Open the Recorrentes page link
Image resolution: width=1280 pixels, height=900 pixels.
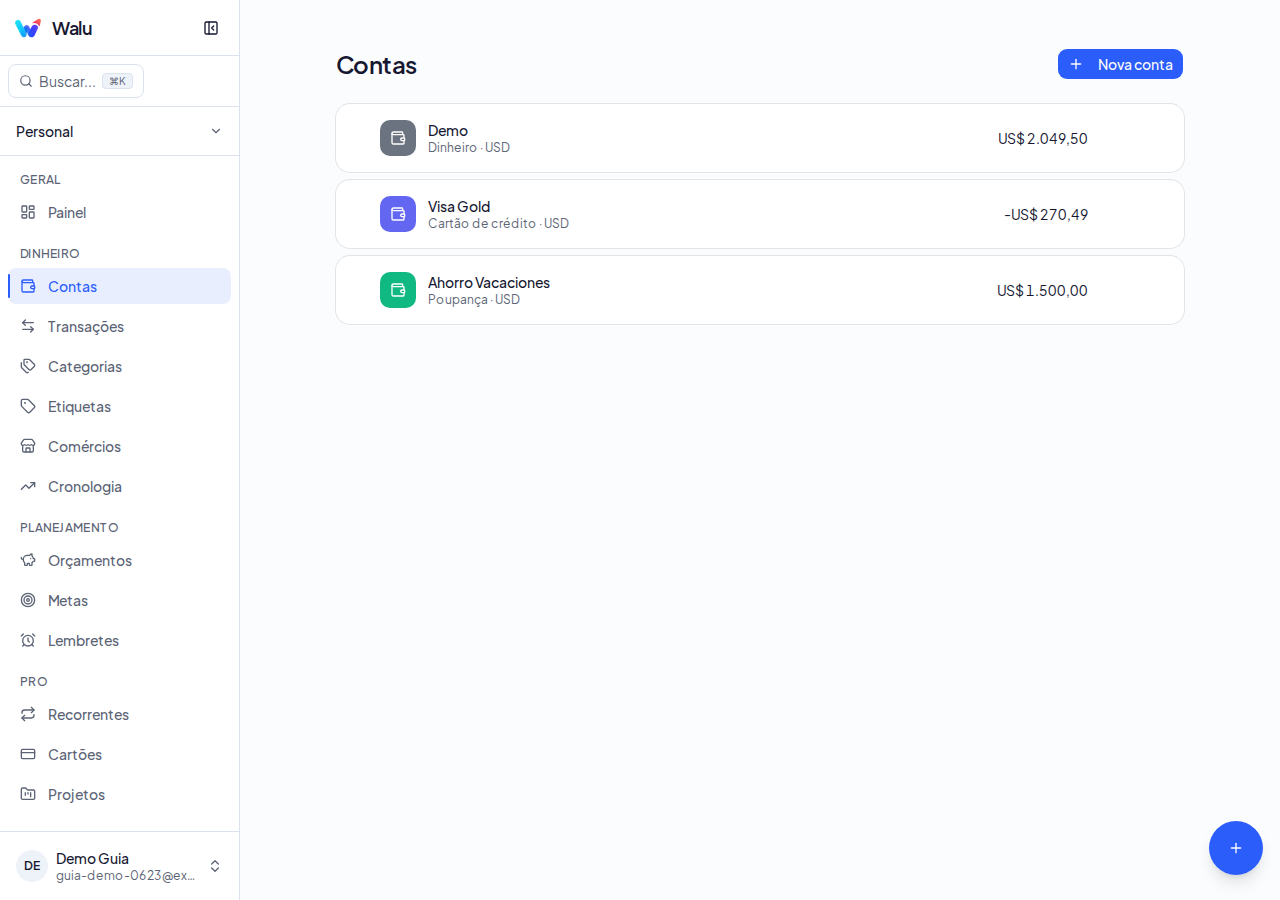(x=119, y=714)
